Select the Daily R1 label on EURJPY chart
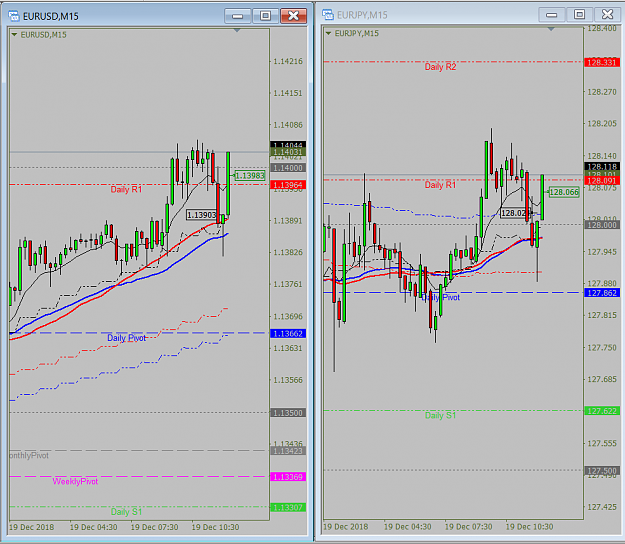 (440, 185)
